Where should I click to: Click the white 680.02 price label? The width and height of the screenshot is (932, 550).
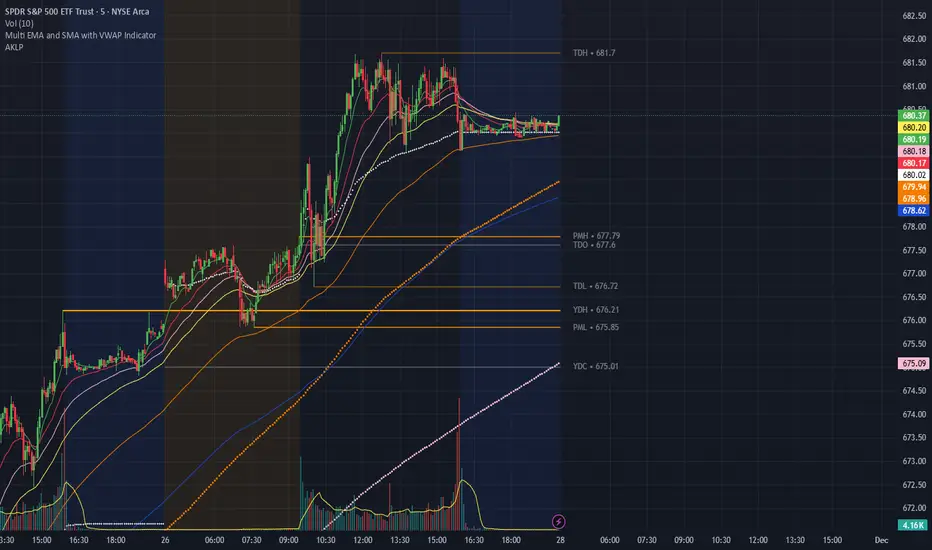point(913,175)
